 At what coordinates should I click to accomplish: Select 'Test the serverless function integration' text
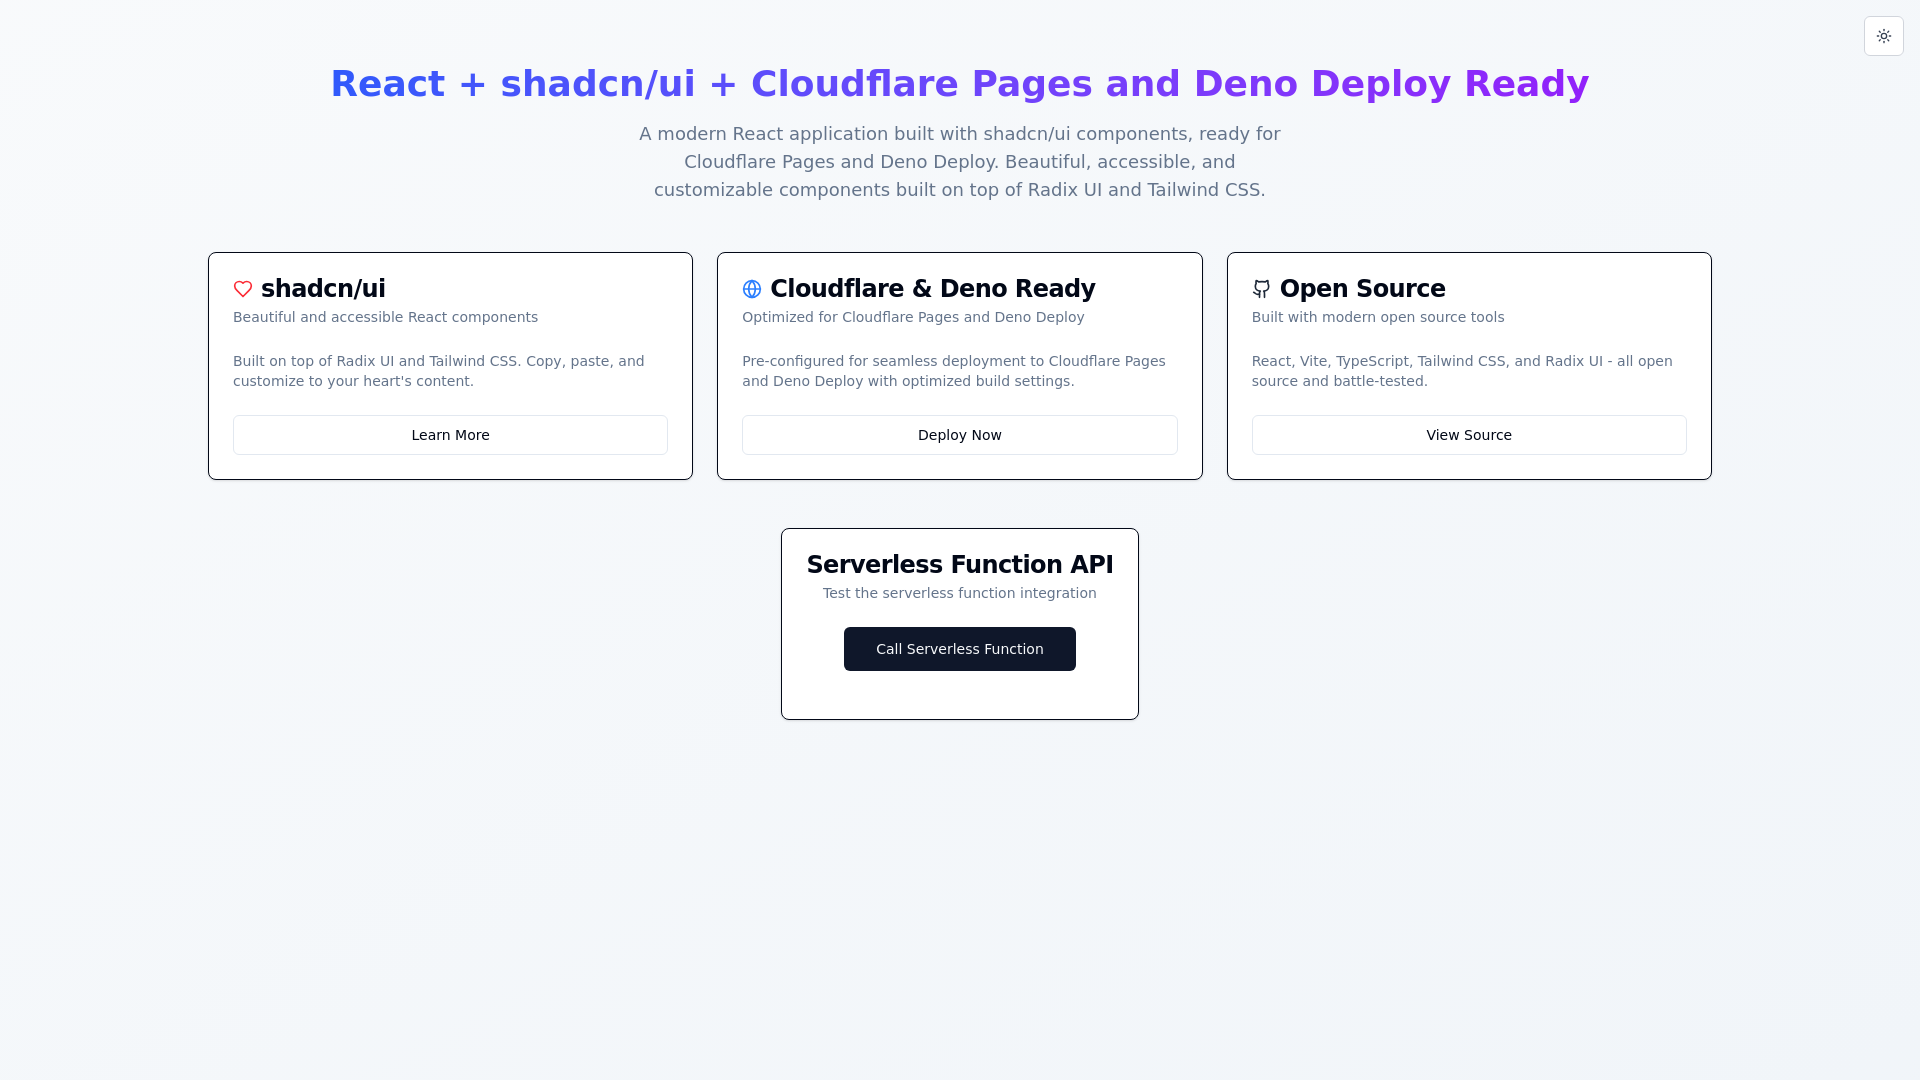point(959,593)
